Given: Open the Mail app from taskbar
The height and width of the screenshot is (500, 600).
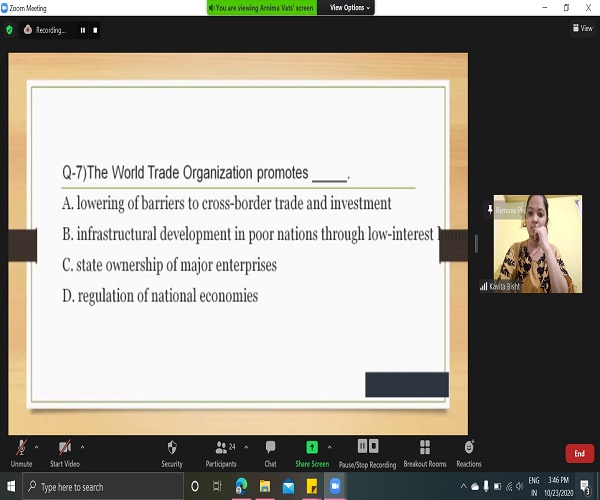Looking at the screenshot, I should pyautogui.click(x=289, y=487).
